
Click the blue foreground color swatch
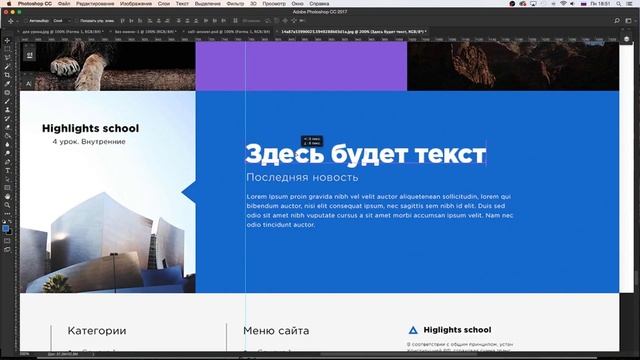click(x=6, y=229)
